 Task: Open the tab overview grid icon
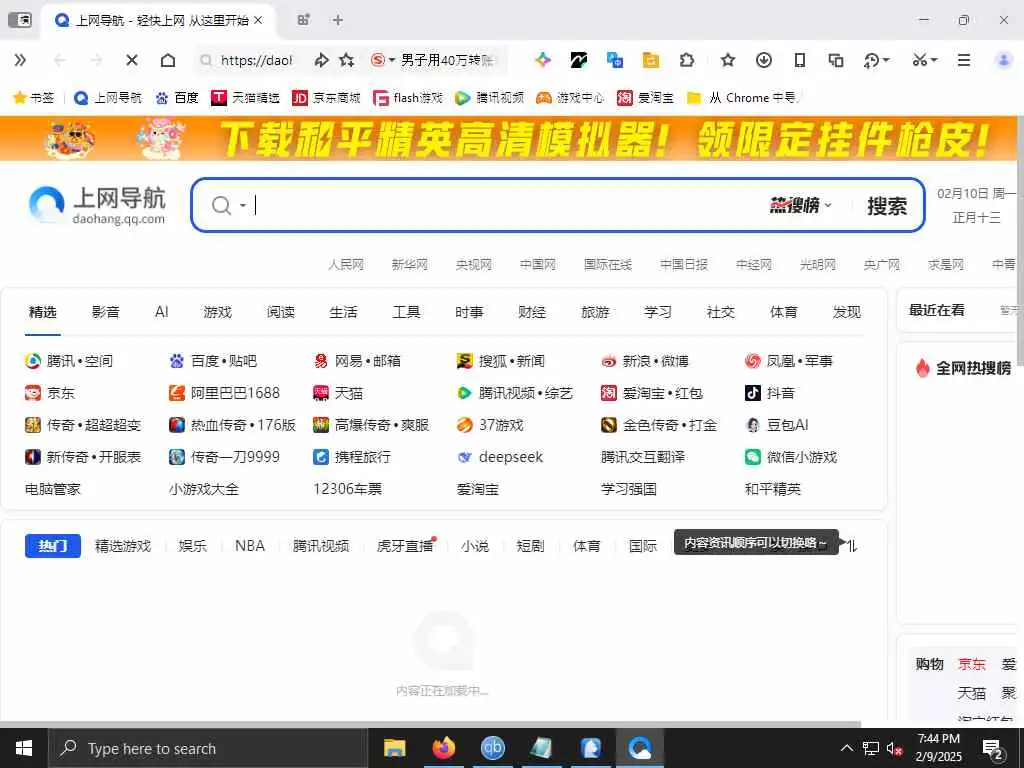303,20
